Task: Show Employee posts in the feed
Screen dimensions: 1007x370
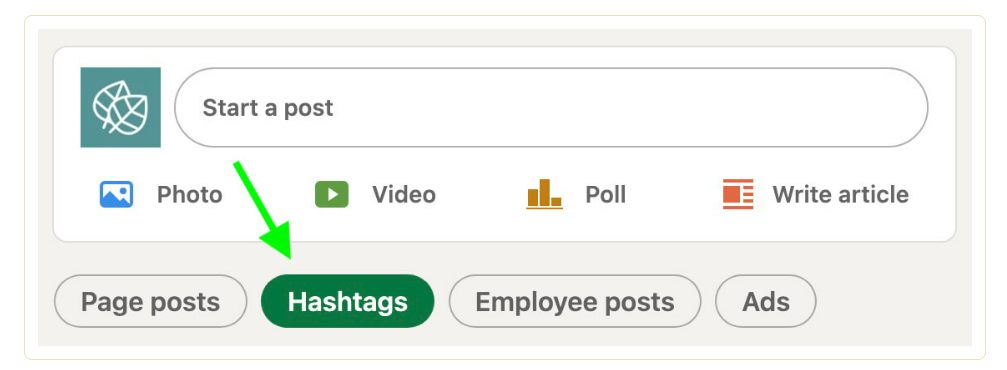Action: [x=575, y=301]
